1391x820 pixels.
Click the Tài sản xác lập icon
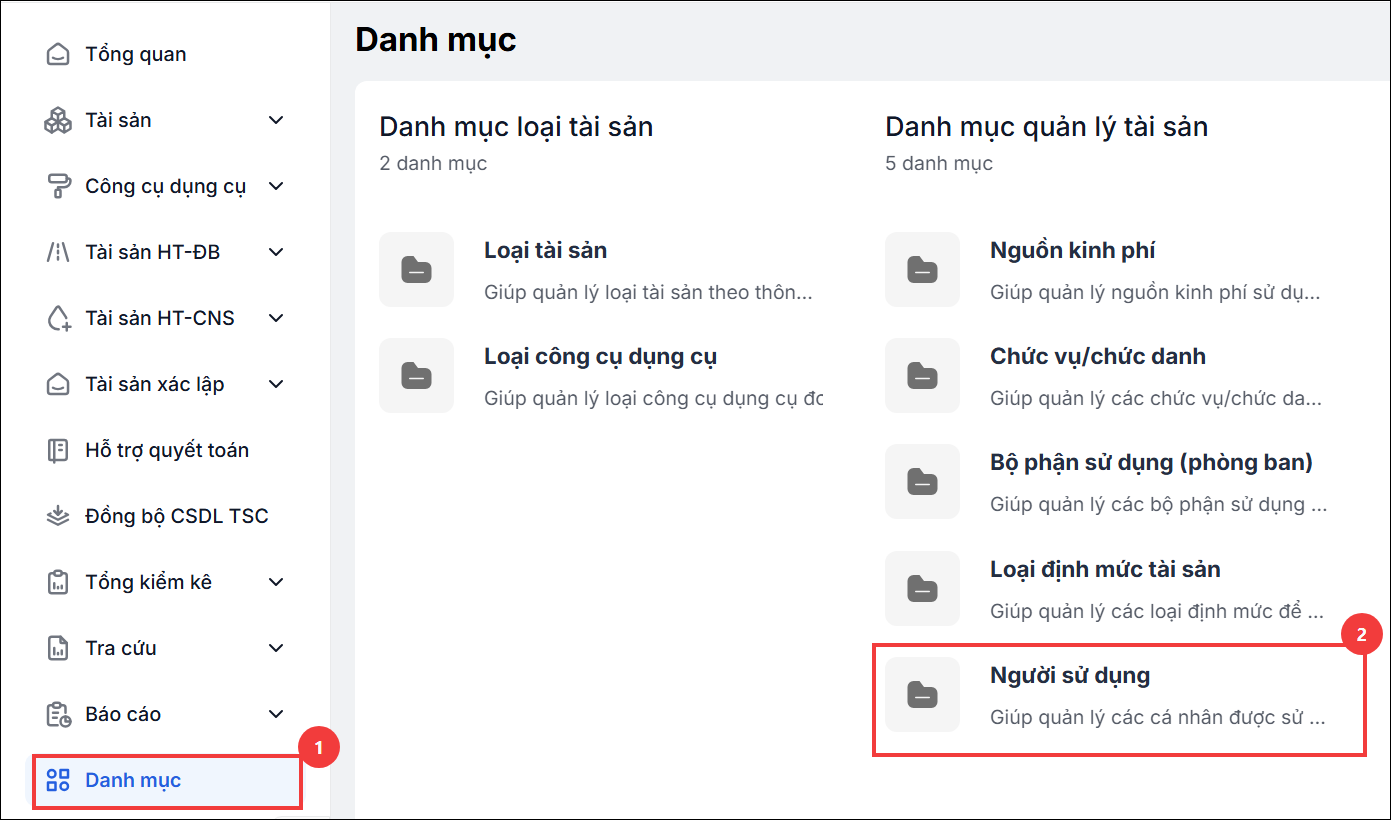58,384
